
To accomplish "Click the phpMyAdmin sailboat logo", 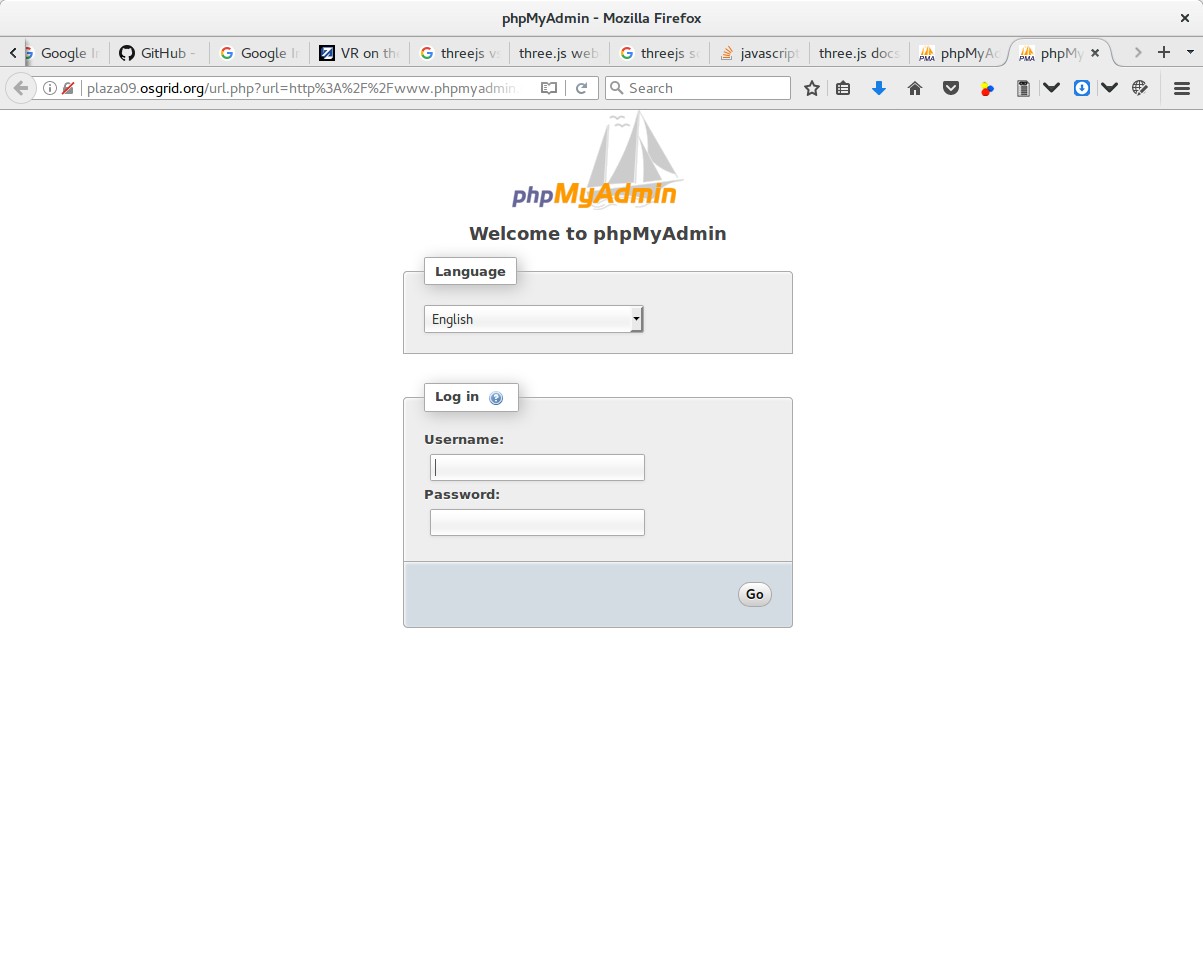I will pyautogui.click(x=596, y=160).
